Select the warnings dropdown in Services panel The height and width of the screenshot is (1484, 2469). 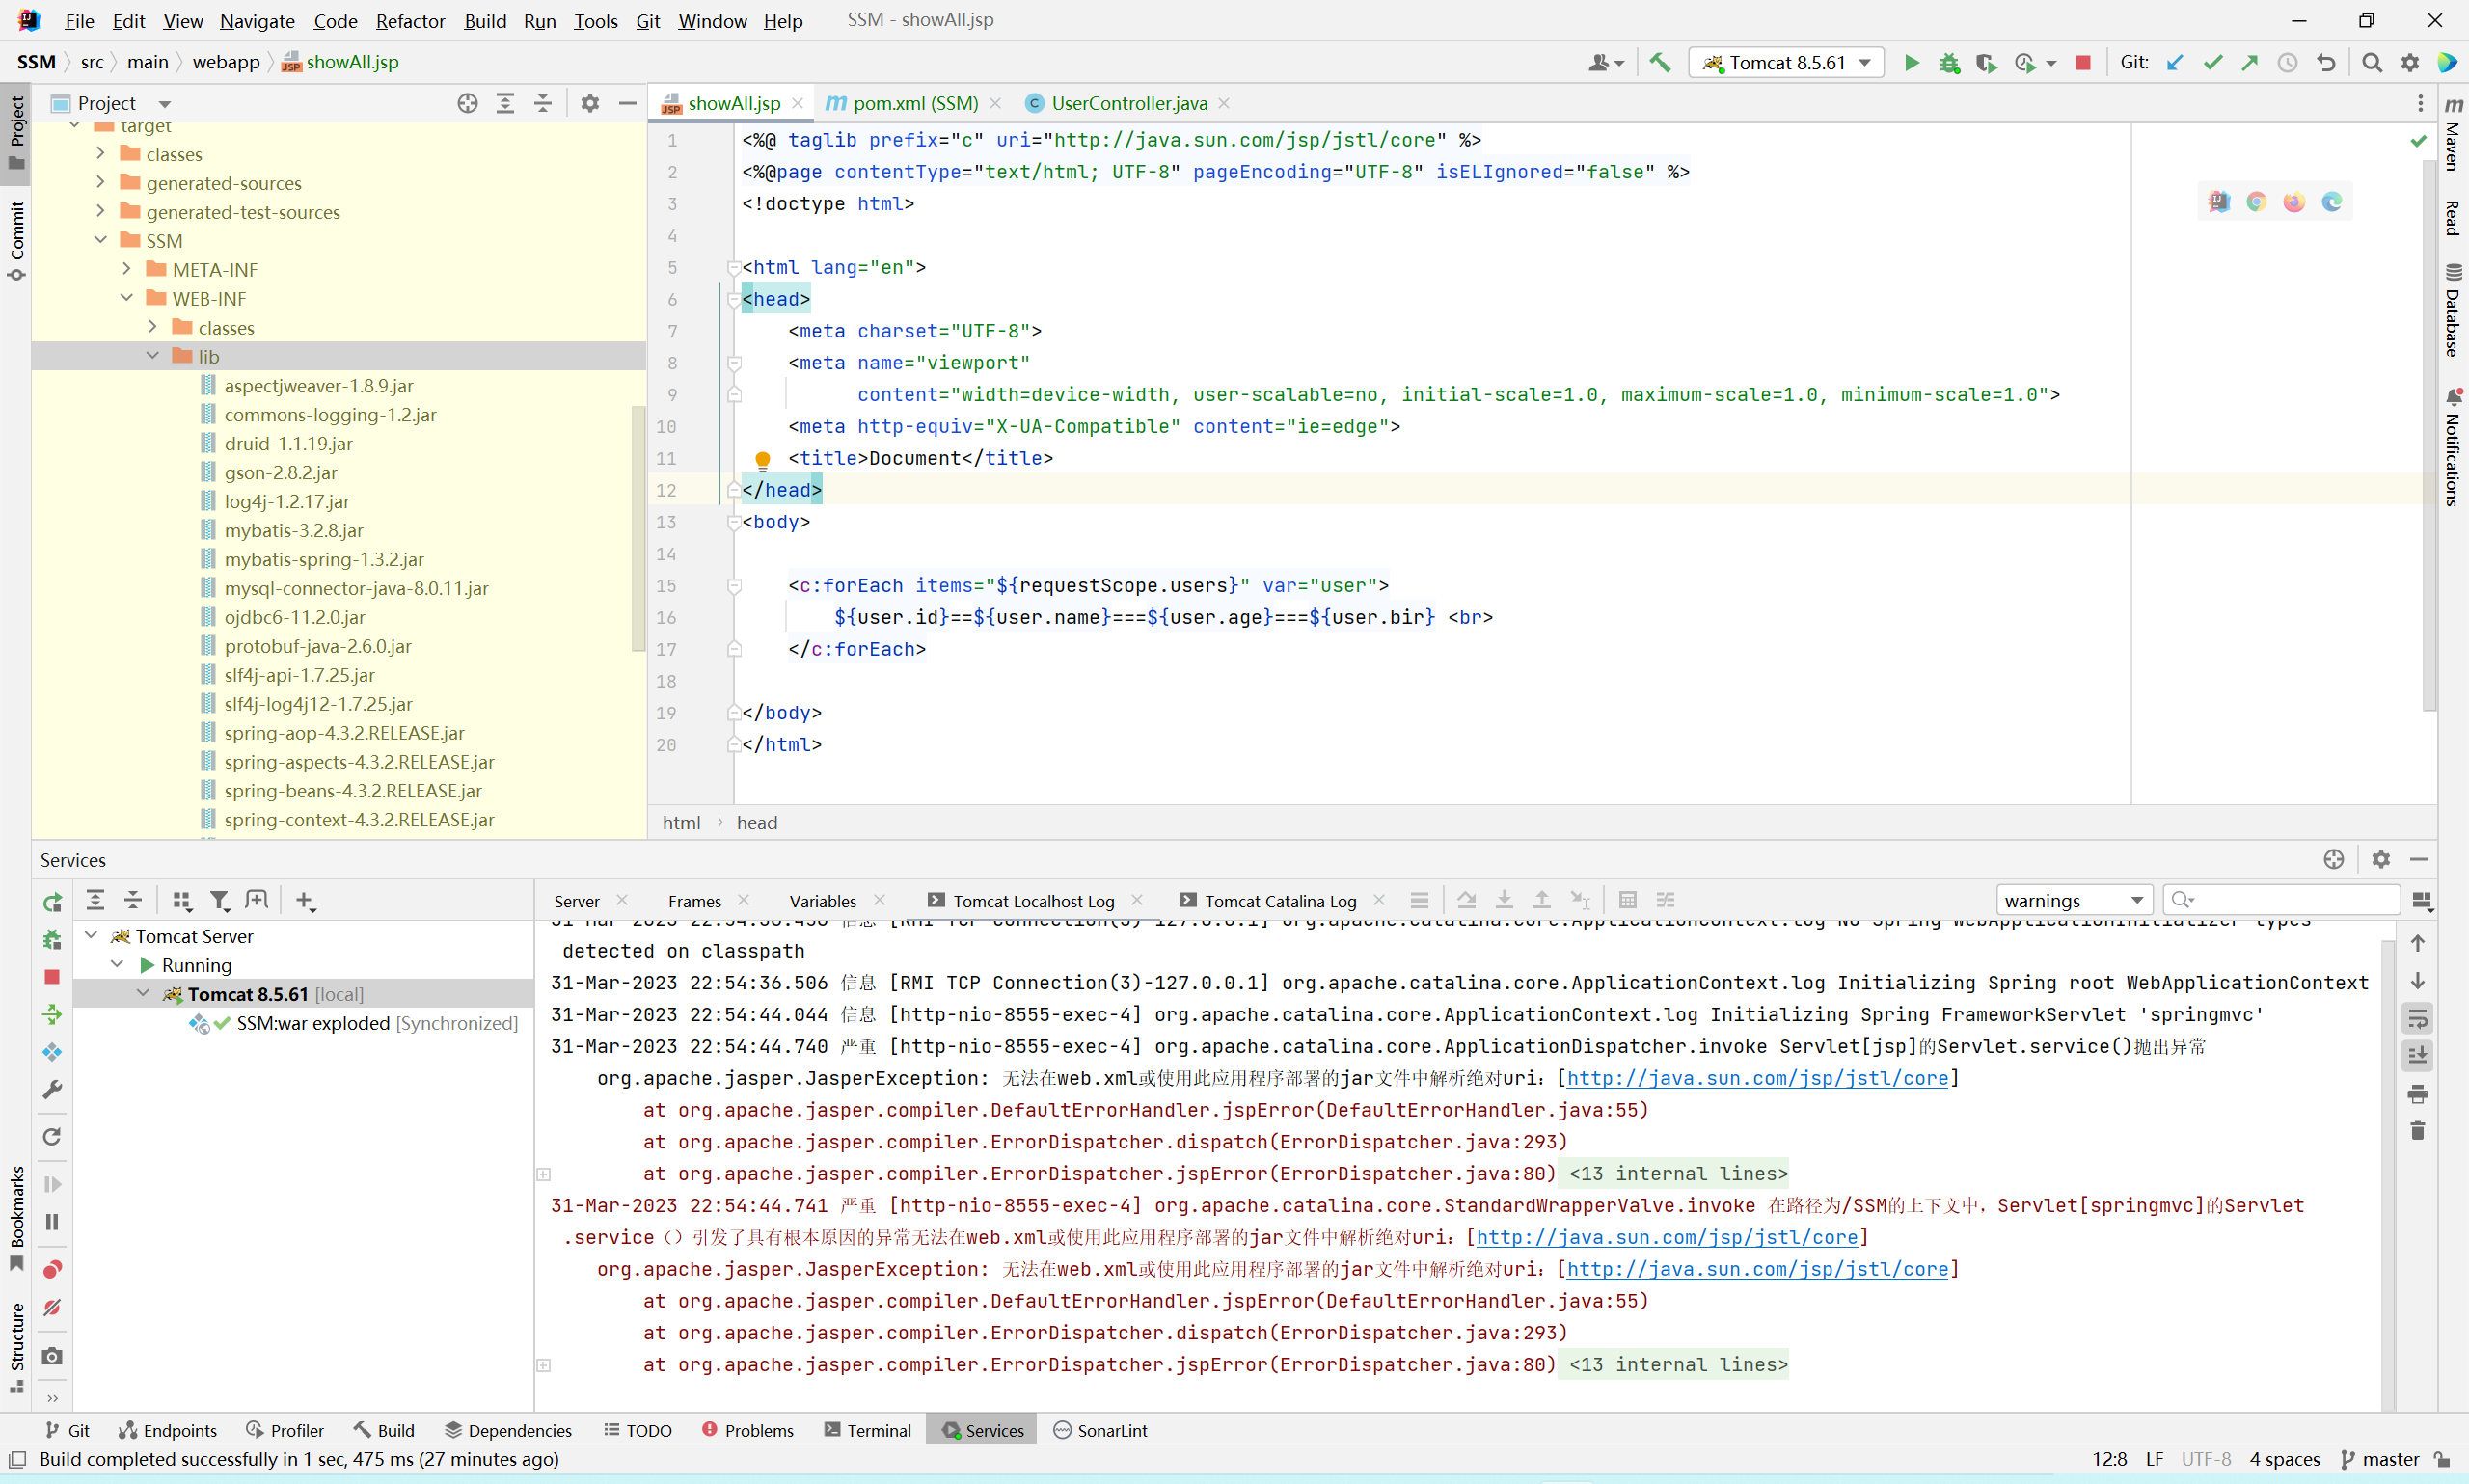tap(2073, 899)
